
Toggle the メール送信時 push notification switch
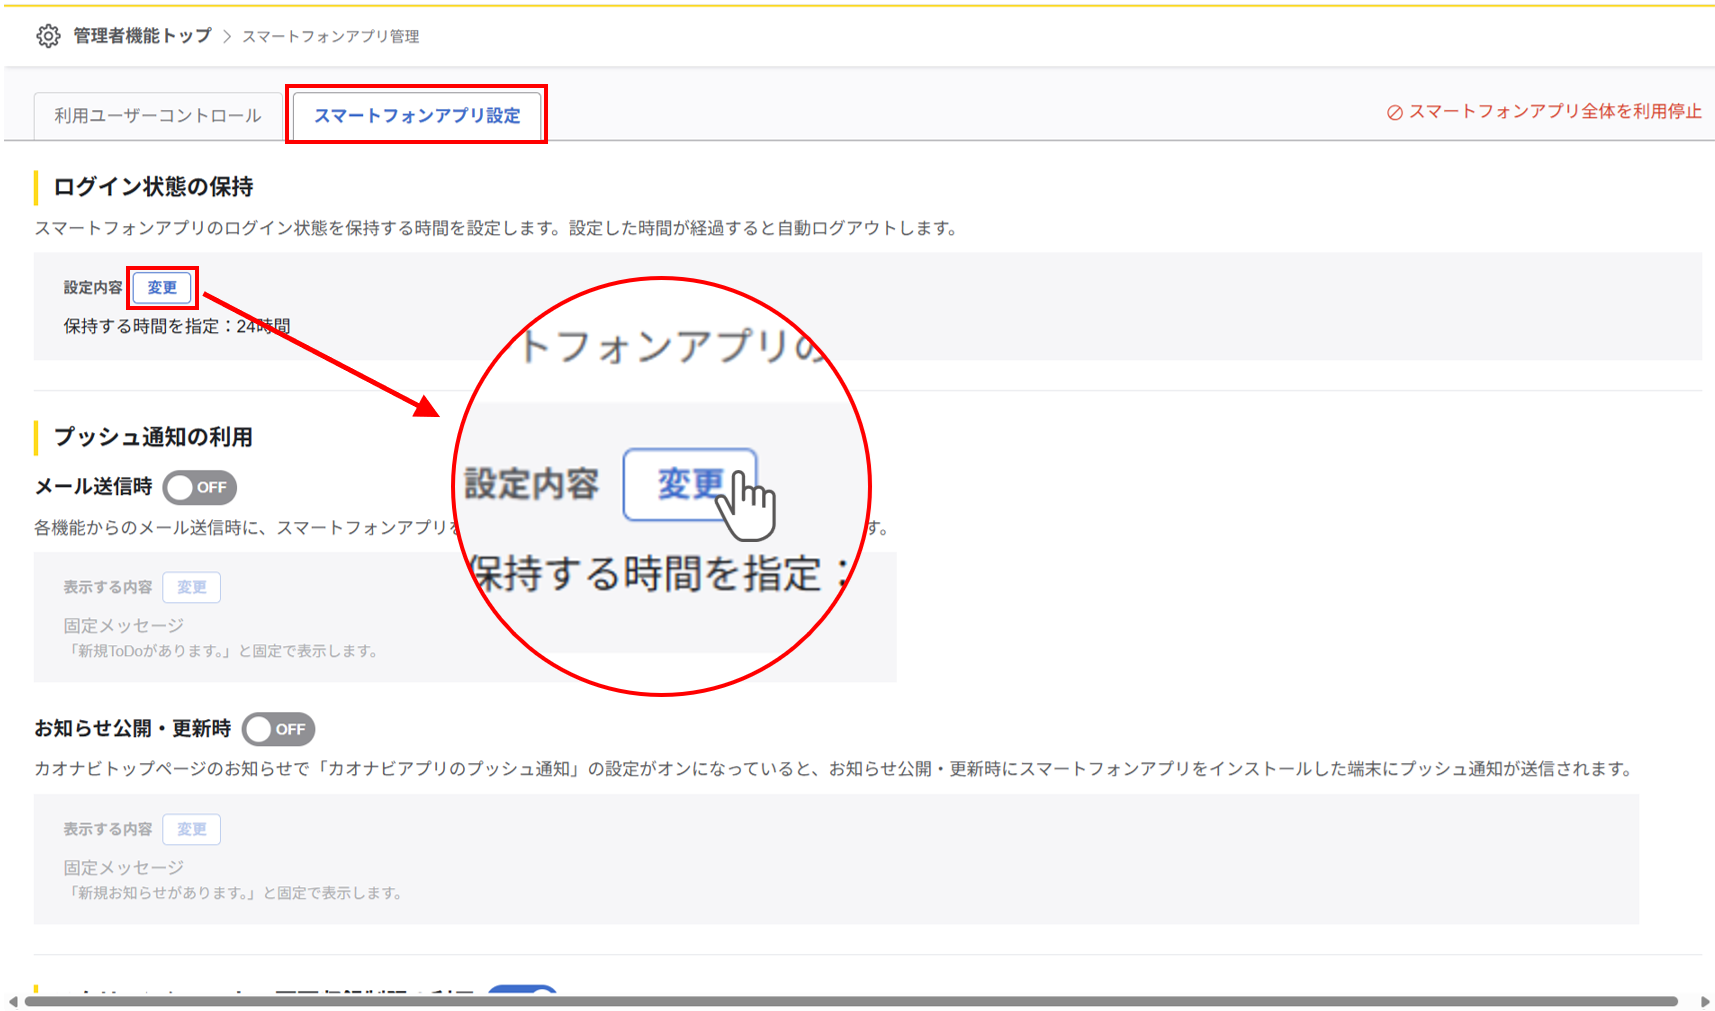200,487
